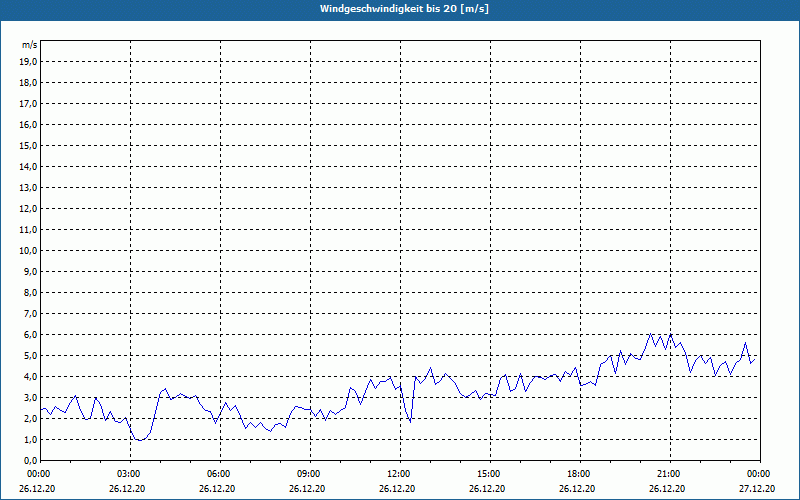Screen dimensions: 800x500
Task: Click the y-axis label '10,0'
Action: click(28, 251)
